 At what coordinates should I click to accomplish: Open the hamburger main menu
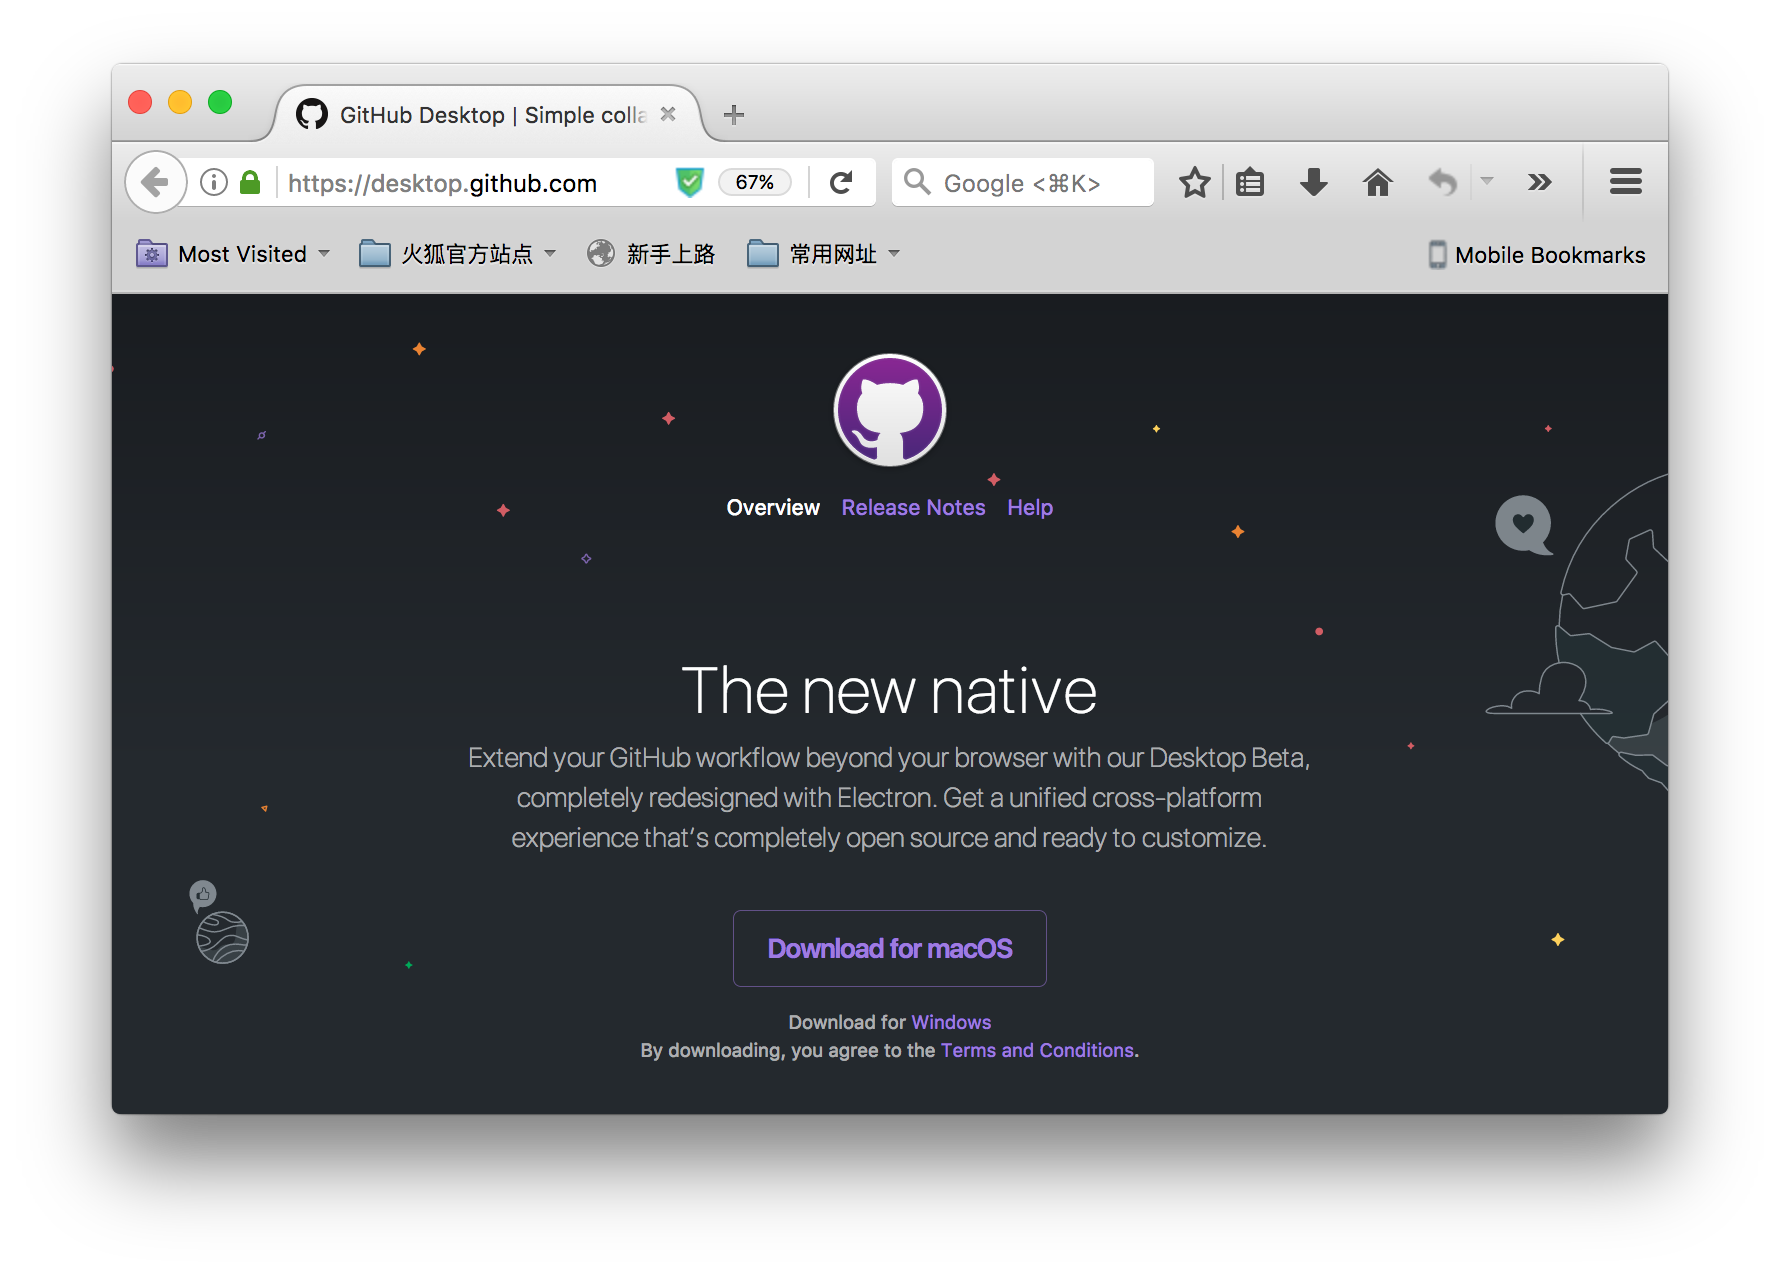click(x=1626, y=182)
